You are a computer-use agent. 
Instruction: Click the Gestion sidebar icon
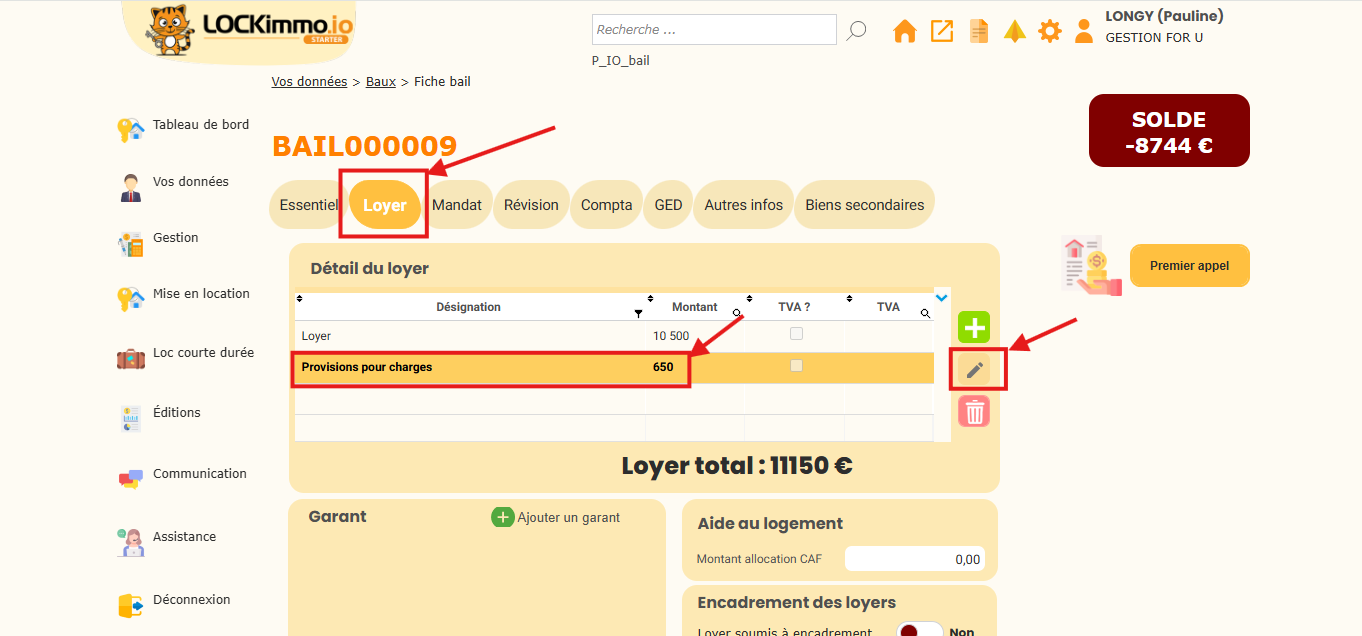[130, 243]
